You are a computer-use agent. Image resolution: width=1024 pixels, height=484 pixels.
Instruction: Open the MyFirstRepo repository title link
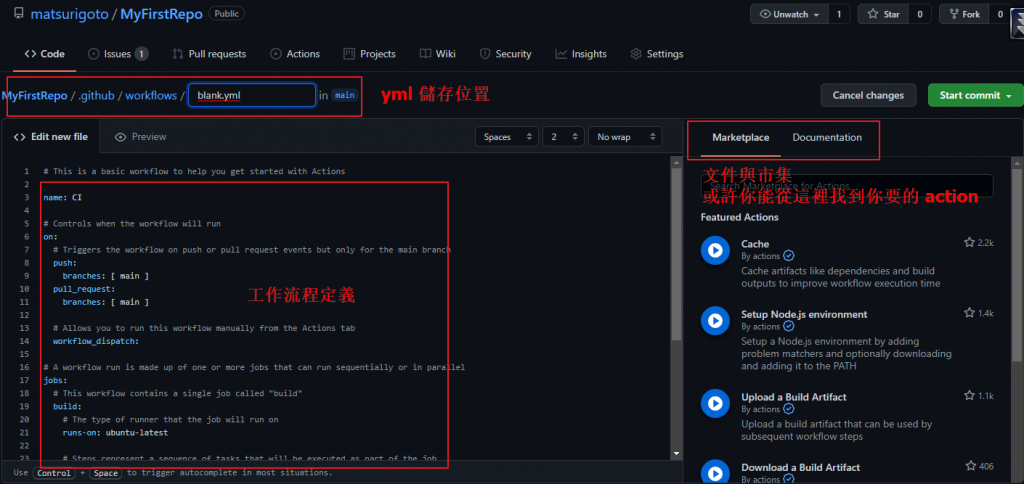pos(161,14)
